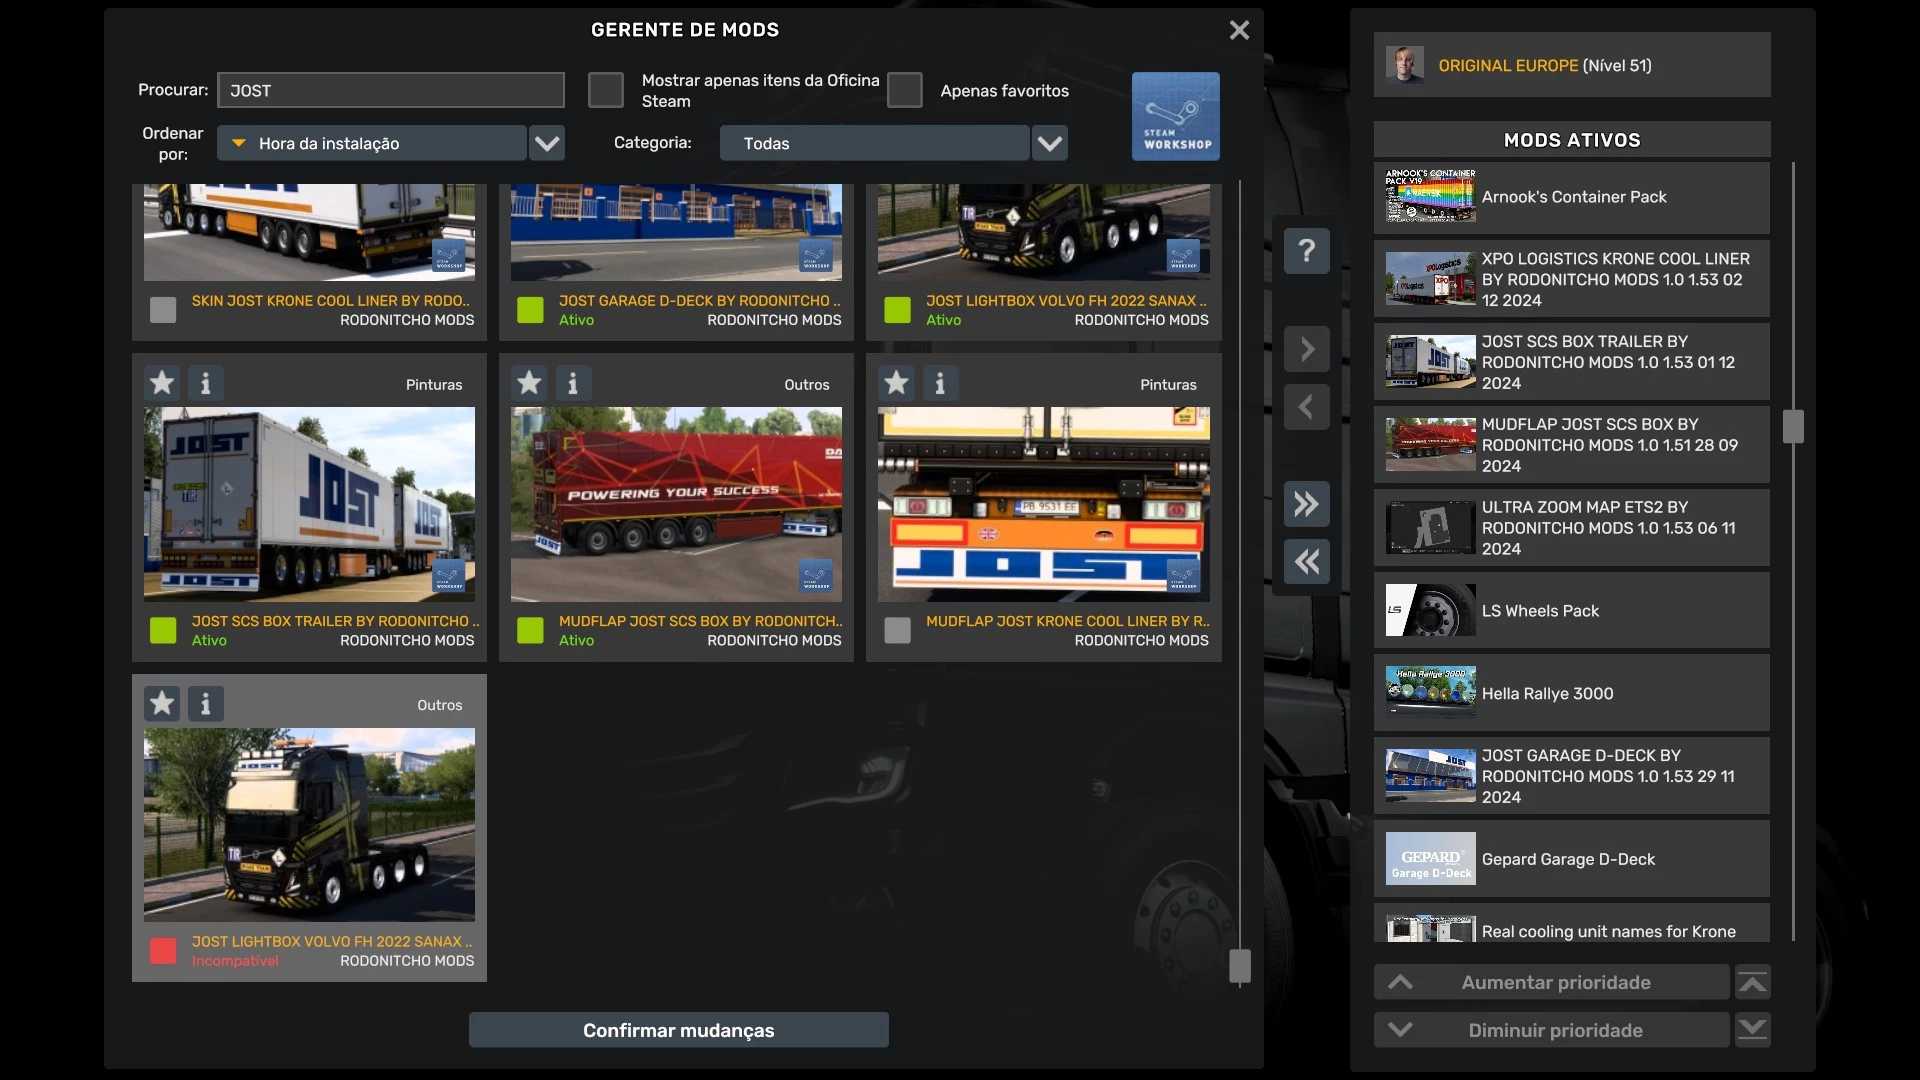The image size is (1920, 1080).
Task: Click SKIN JOST KRONE COOL LINER mod title
Action: pos(330,300)
